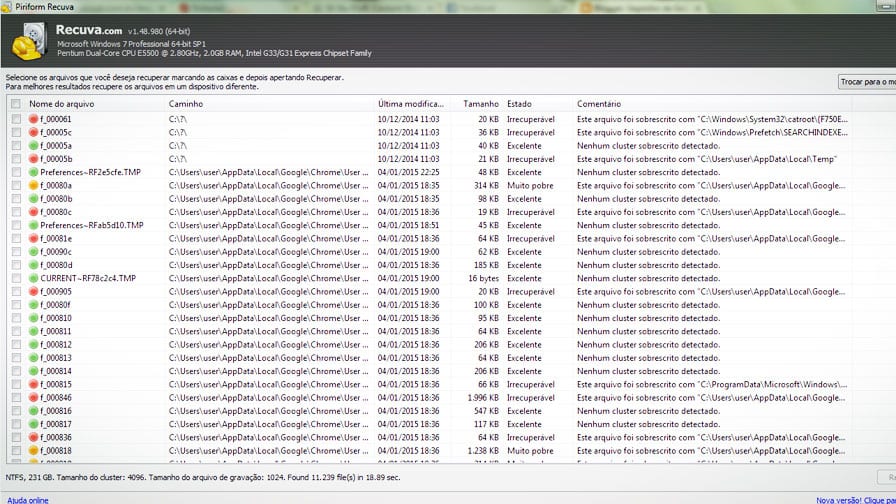This screenshot has height=504, width=896.
Task: Click the 1.996 KB size cell
Action: (483, 398)
